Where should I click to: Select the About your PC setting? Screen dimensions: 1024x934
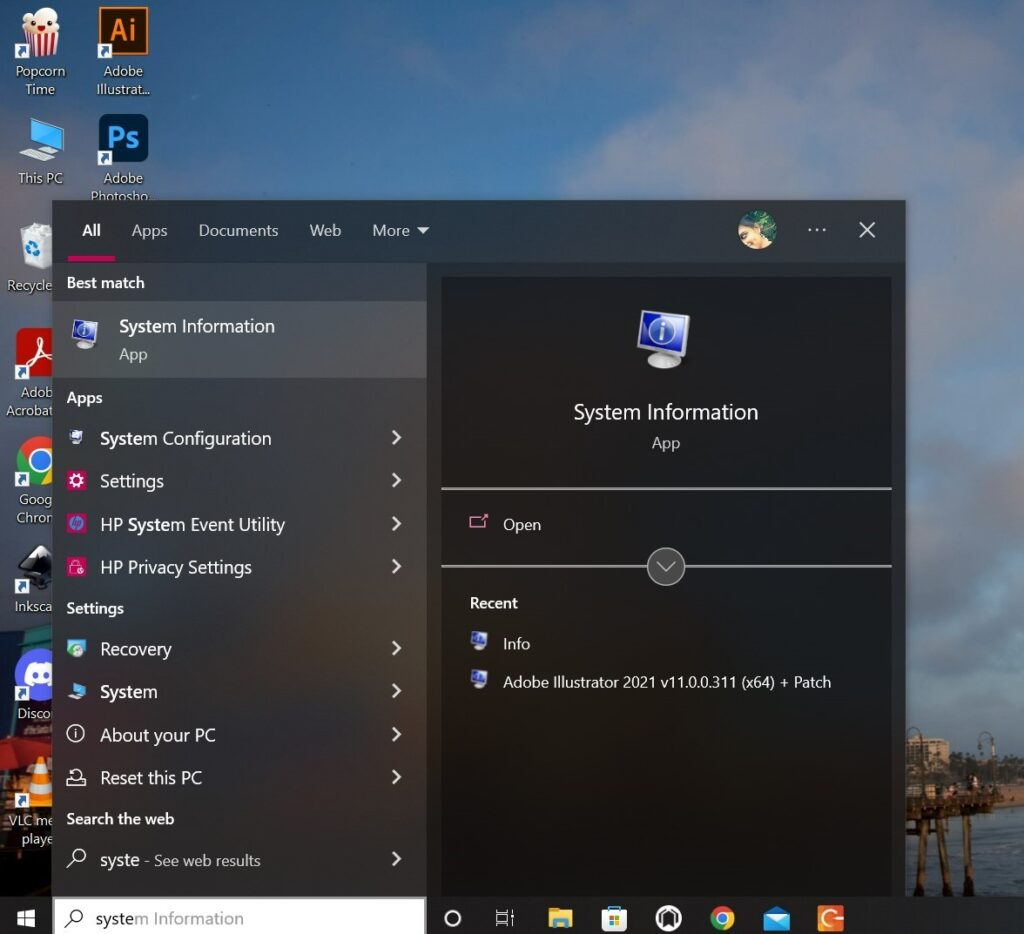pos(157,735)
